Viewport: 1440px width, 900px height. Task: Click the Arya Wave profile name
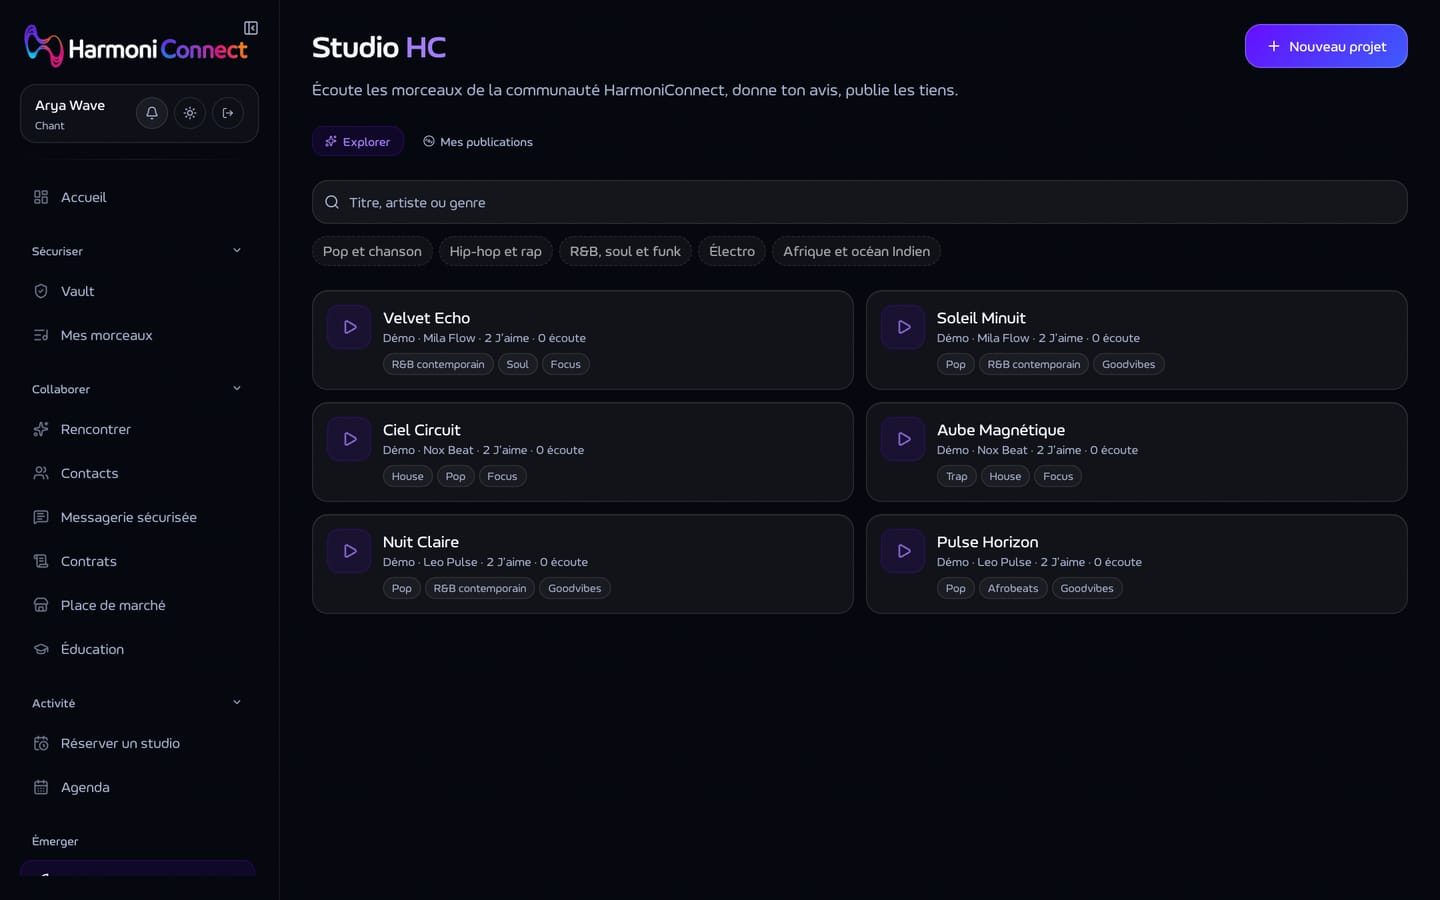(x=70, y=105)
